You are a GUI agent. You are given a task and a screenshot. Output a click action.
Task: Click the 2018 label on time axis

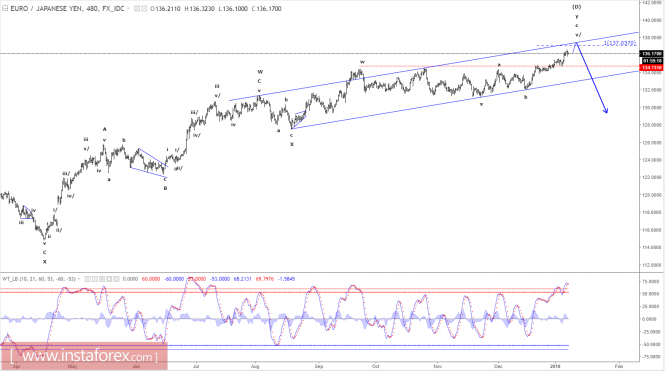click(554, 366)
